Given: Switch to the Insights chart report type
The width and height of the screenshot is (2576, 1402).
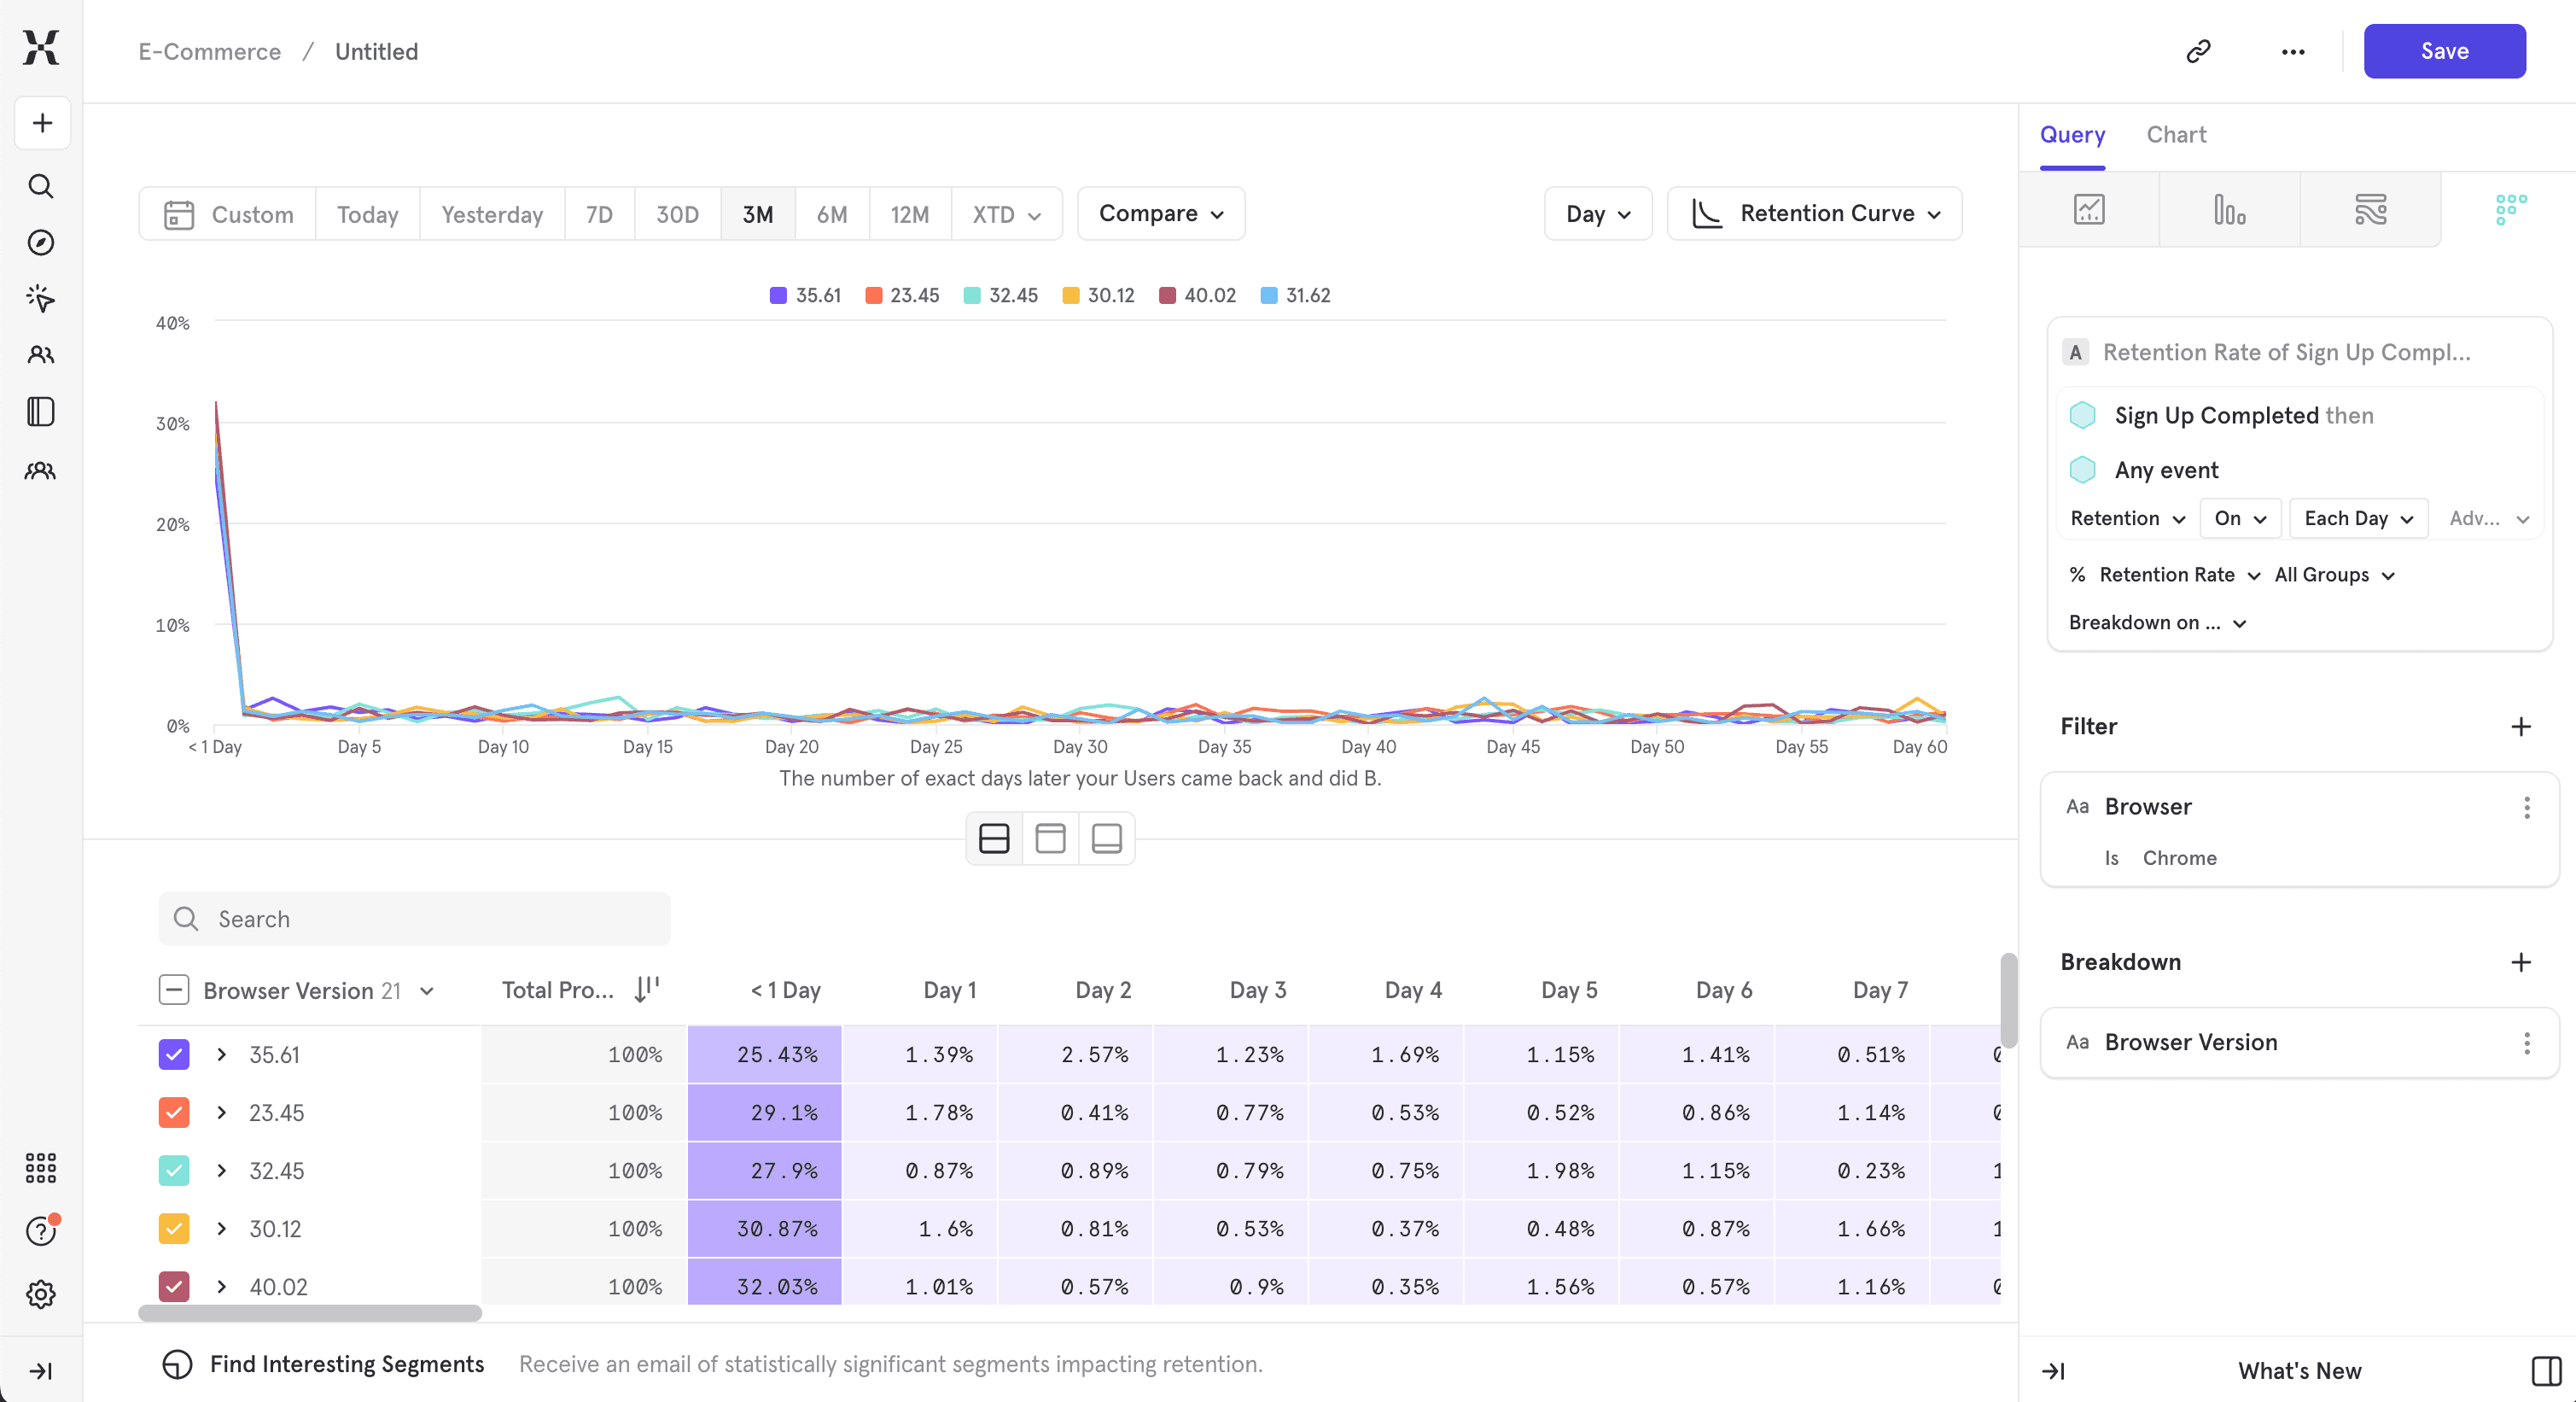Looking at the screenshot, I should click(2088, 210).
